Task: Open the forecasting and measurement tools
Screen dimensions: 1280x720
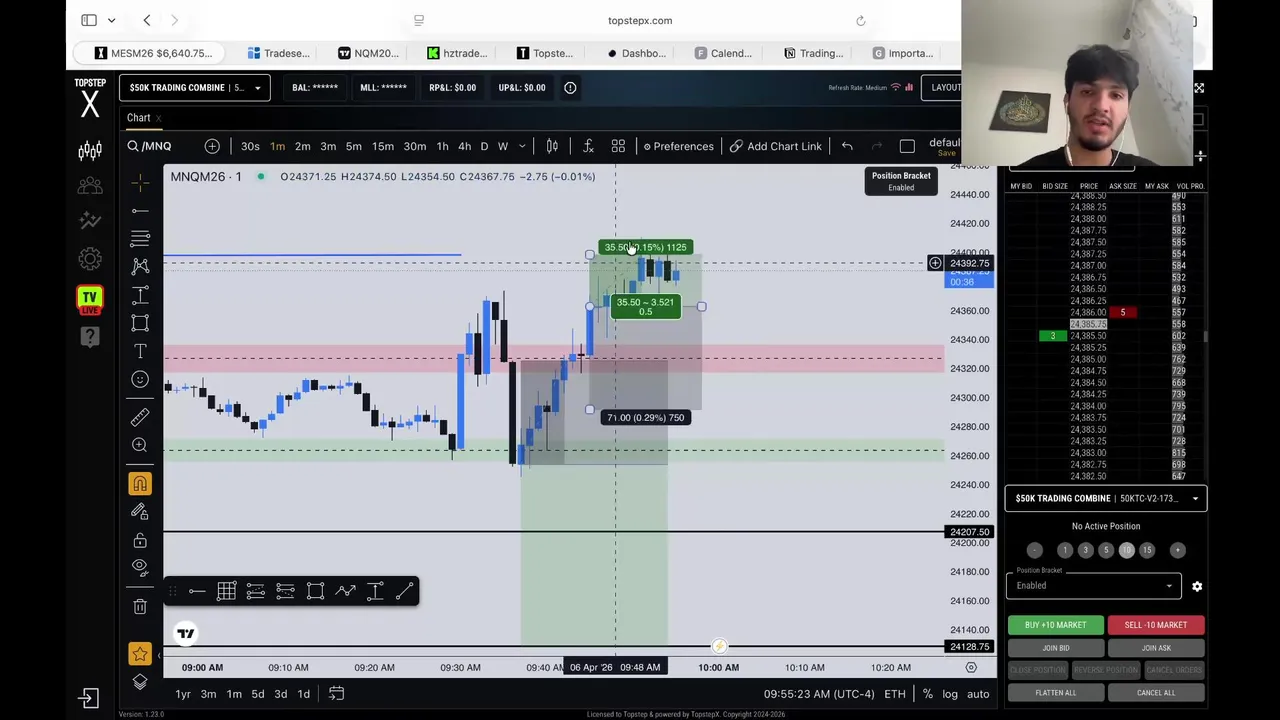Action: [140, 295]
